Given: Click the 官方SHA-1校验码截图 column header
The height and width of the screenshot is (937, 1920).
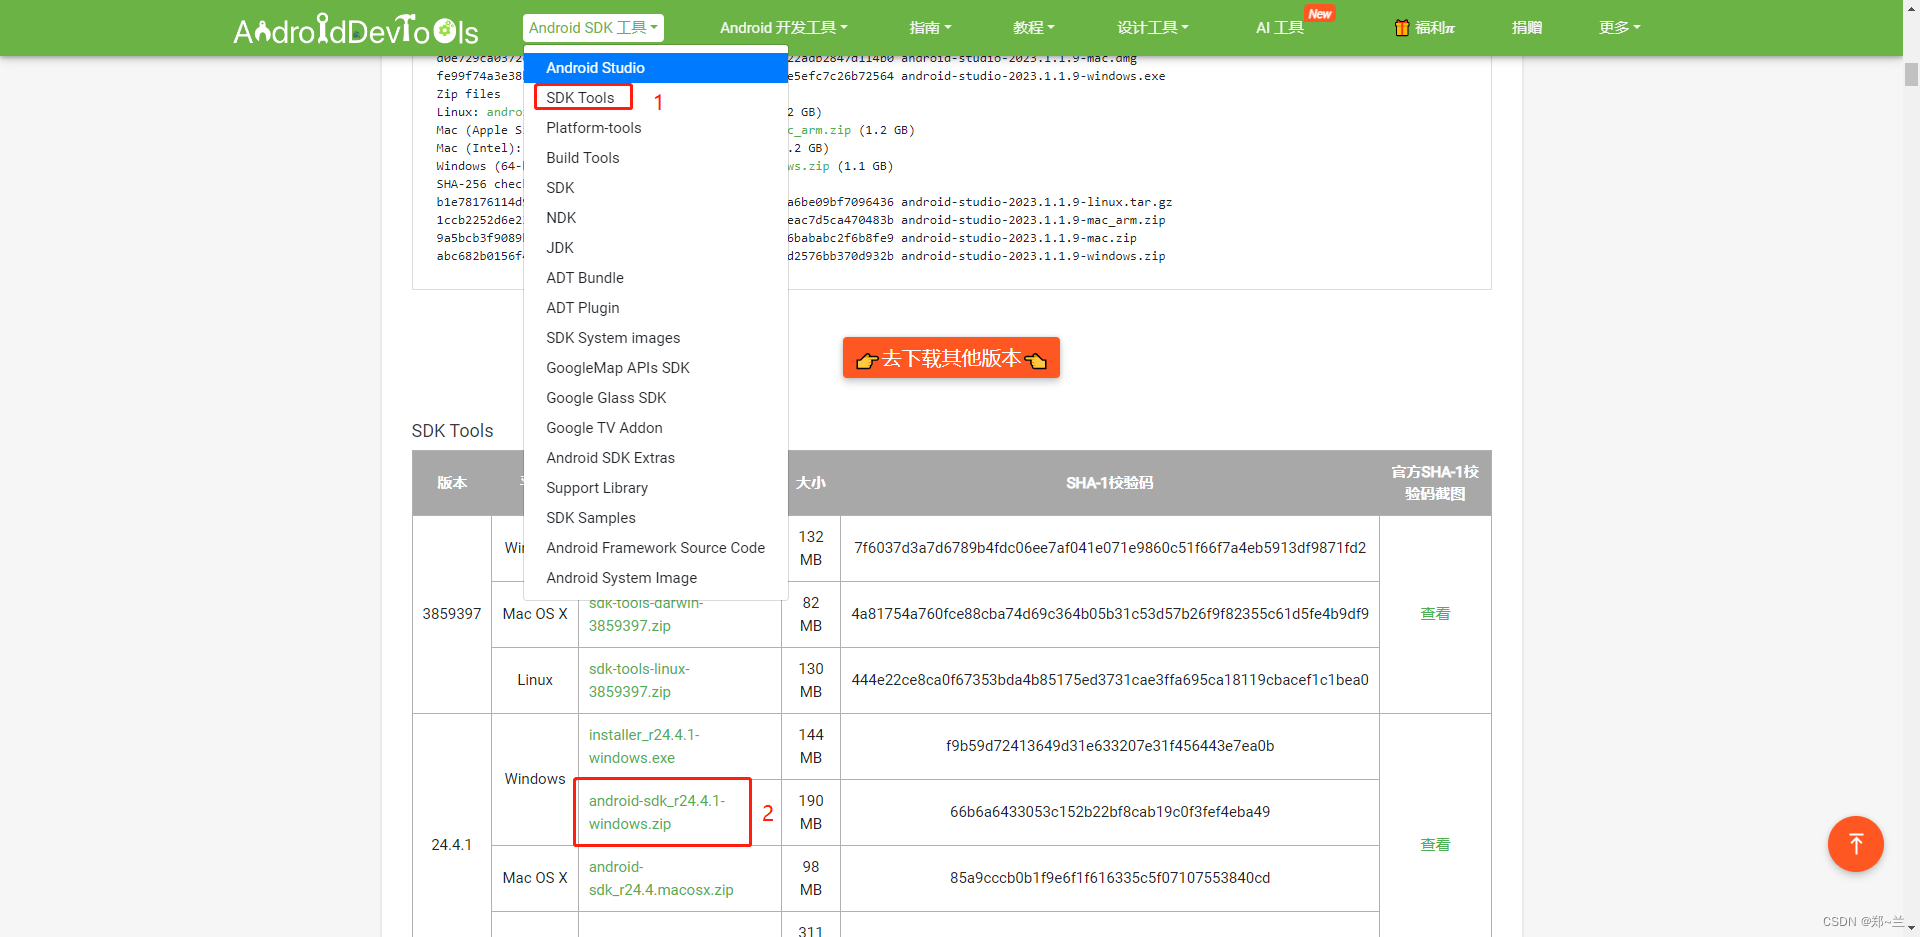Looking at the screenshot, I should pyautogui.click(x=1435, y=483).
